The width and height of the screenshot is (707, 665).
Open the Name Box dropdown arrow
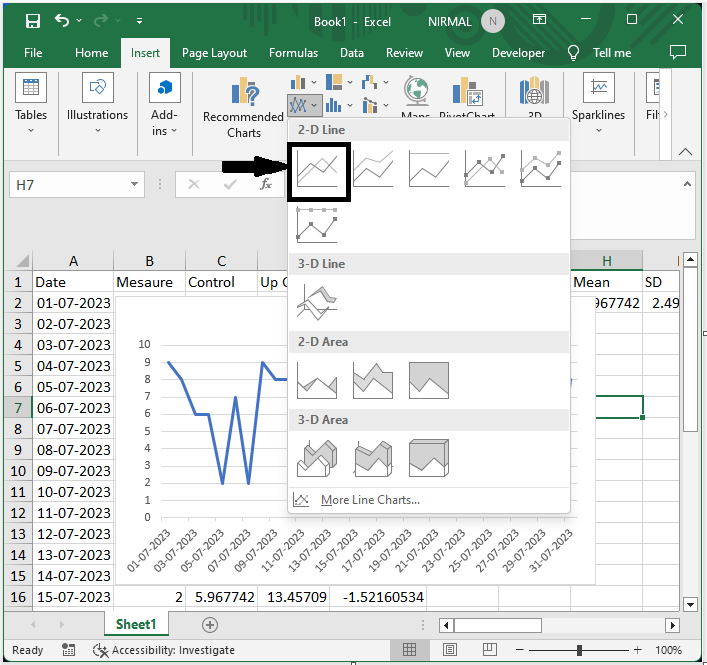tap(134, 184)
